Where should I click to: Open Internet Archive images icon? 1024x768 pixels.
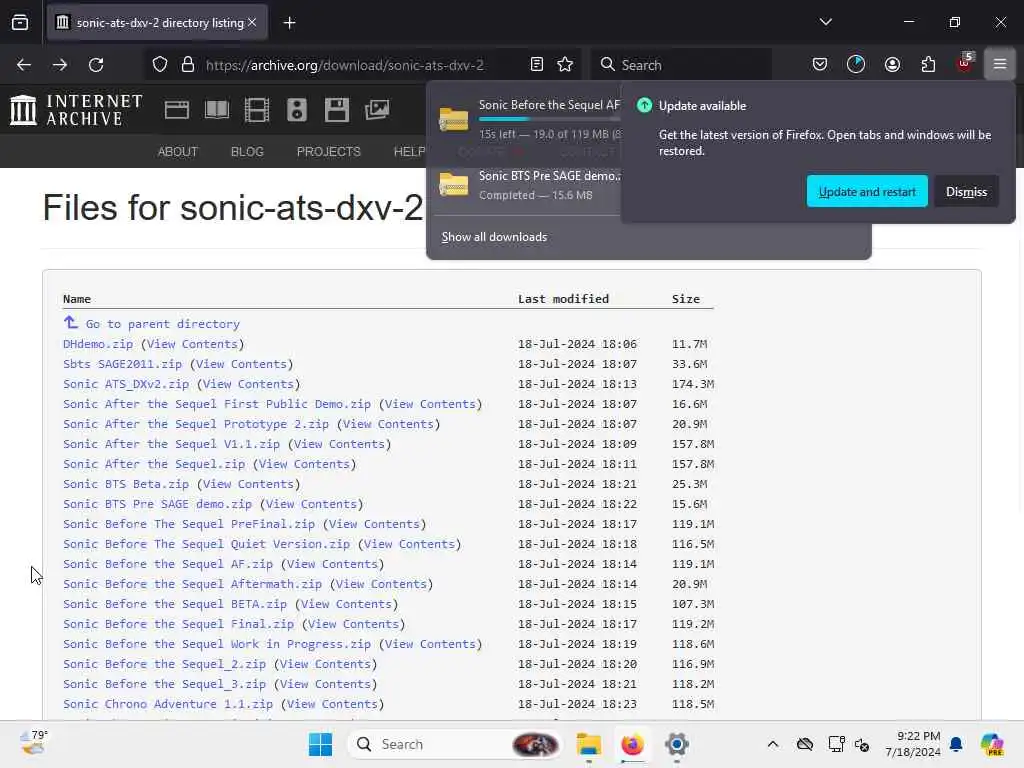point(377,110)
